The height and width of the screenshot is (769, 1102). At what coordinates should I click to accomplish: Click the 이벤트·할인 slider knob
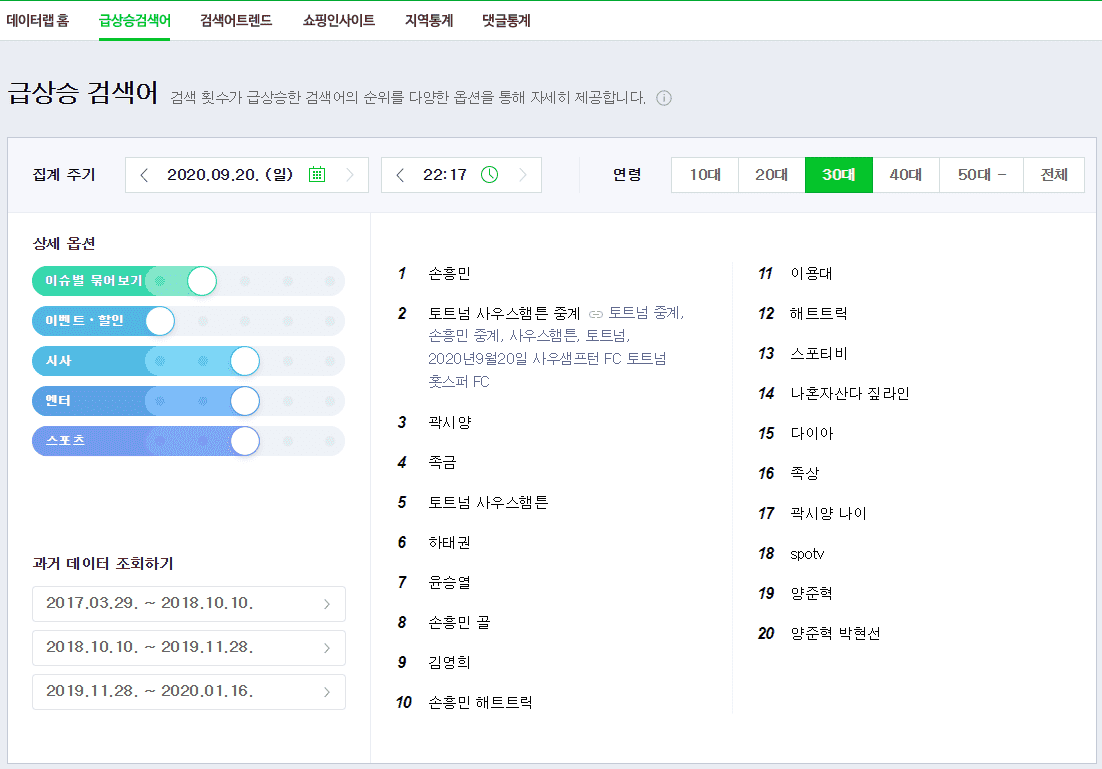click(160, 321)
